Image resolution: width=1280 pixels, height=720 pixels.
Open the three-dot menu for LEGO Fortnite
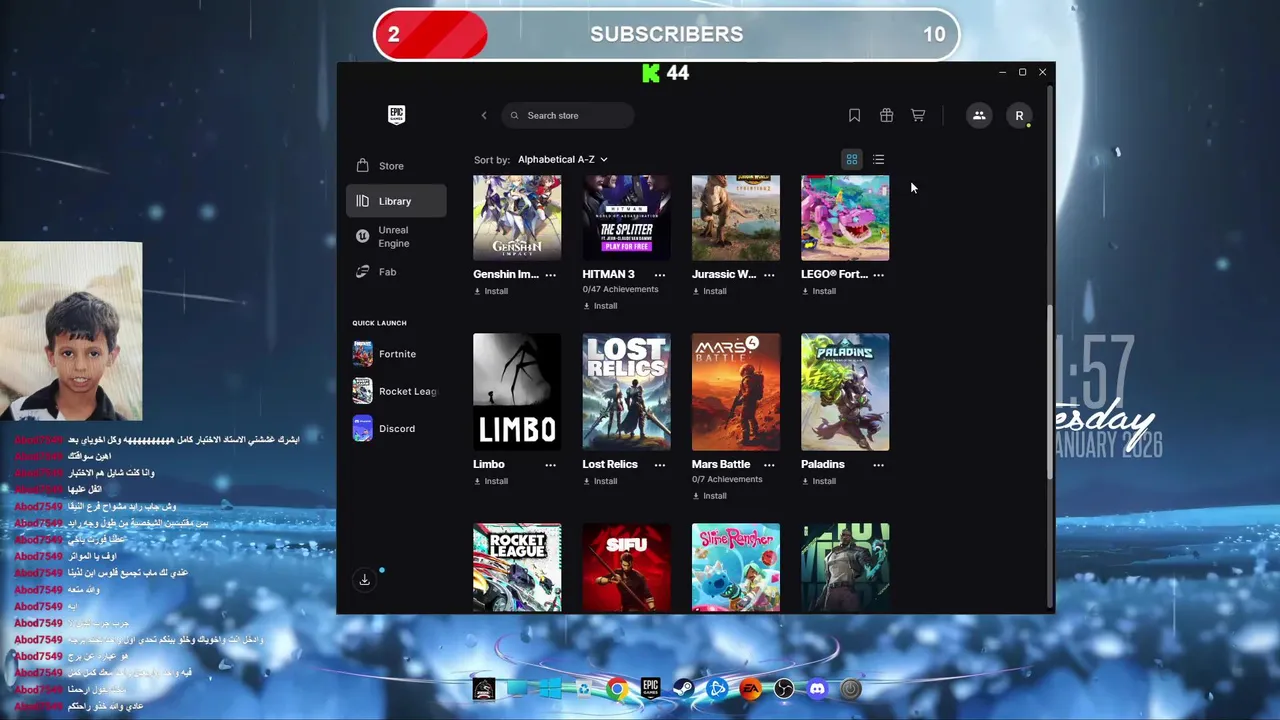click(878, 274)
